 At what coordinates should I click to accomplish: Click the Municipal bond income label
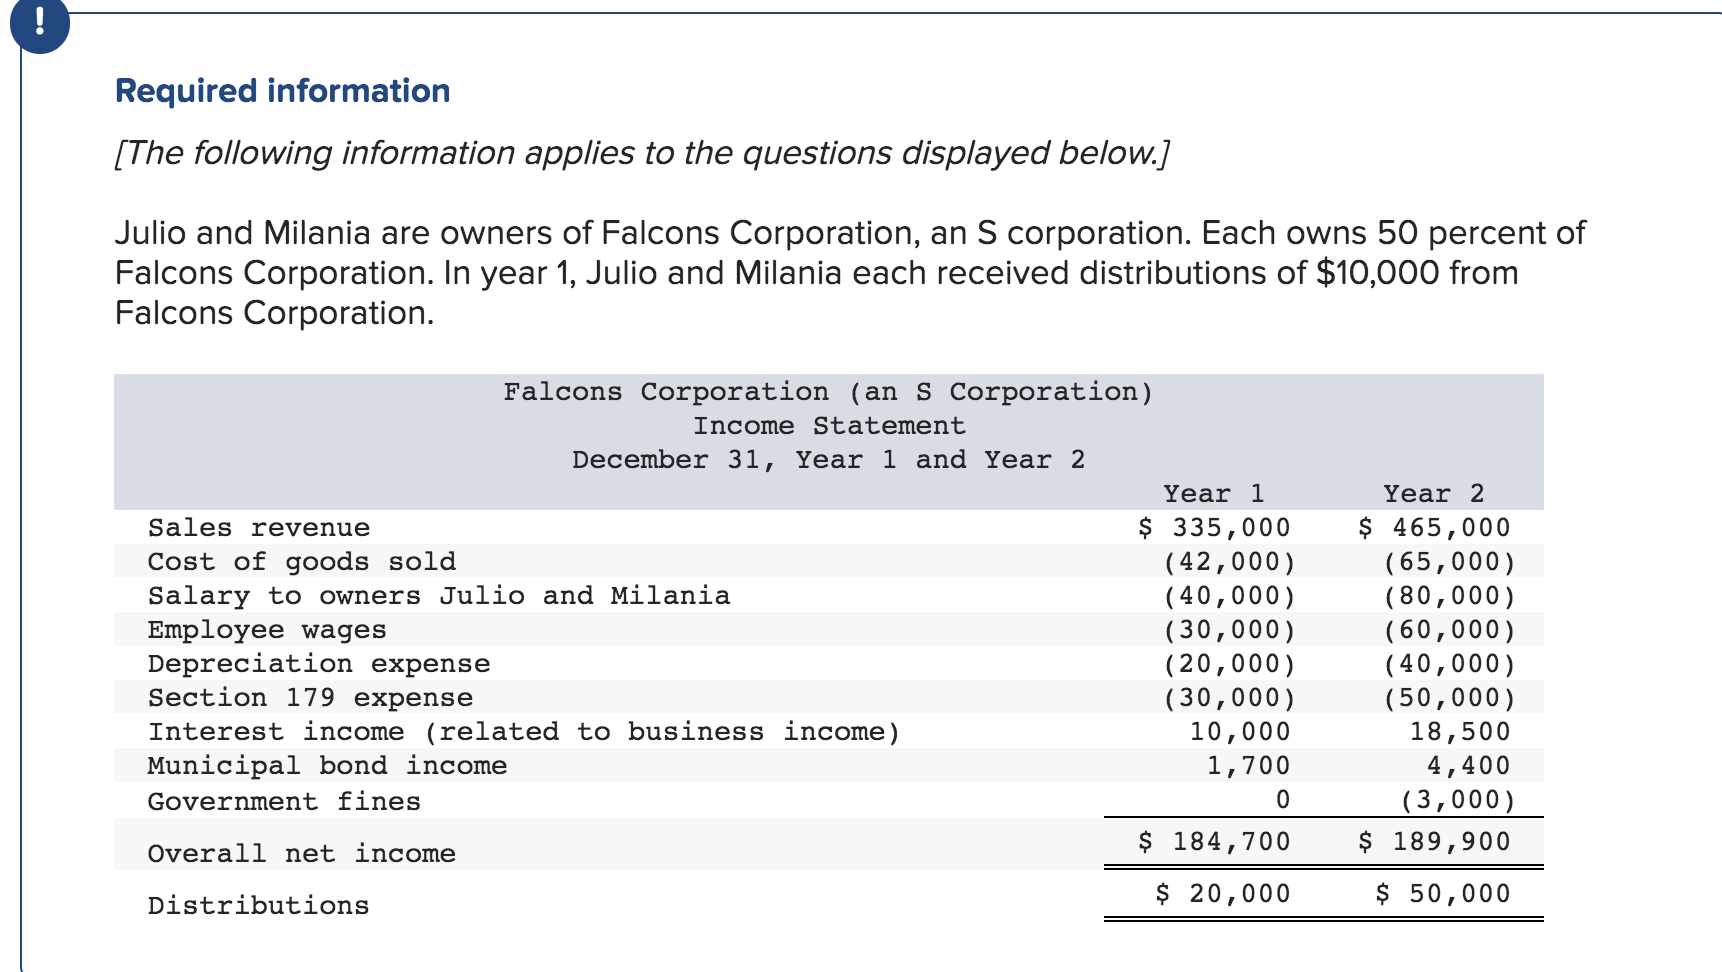[x=327, y=766]
